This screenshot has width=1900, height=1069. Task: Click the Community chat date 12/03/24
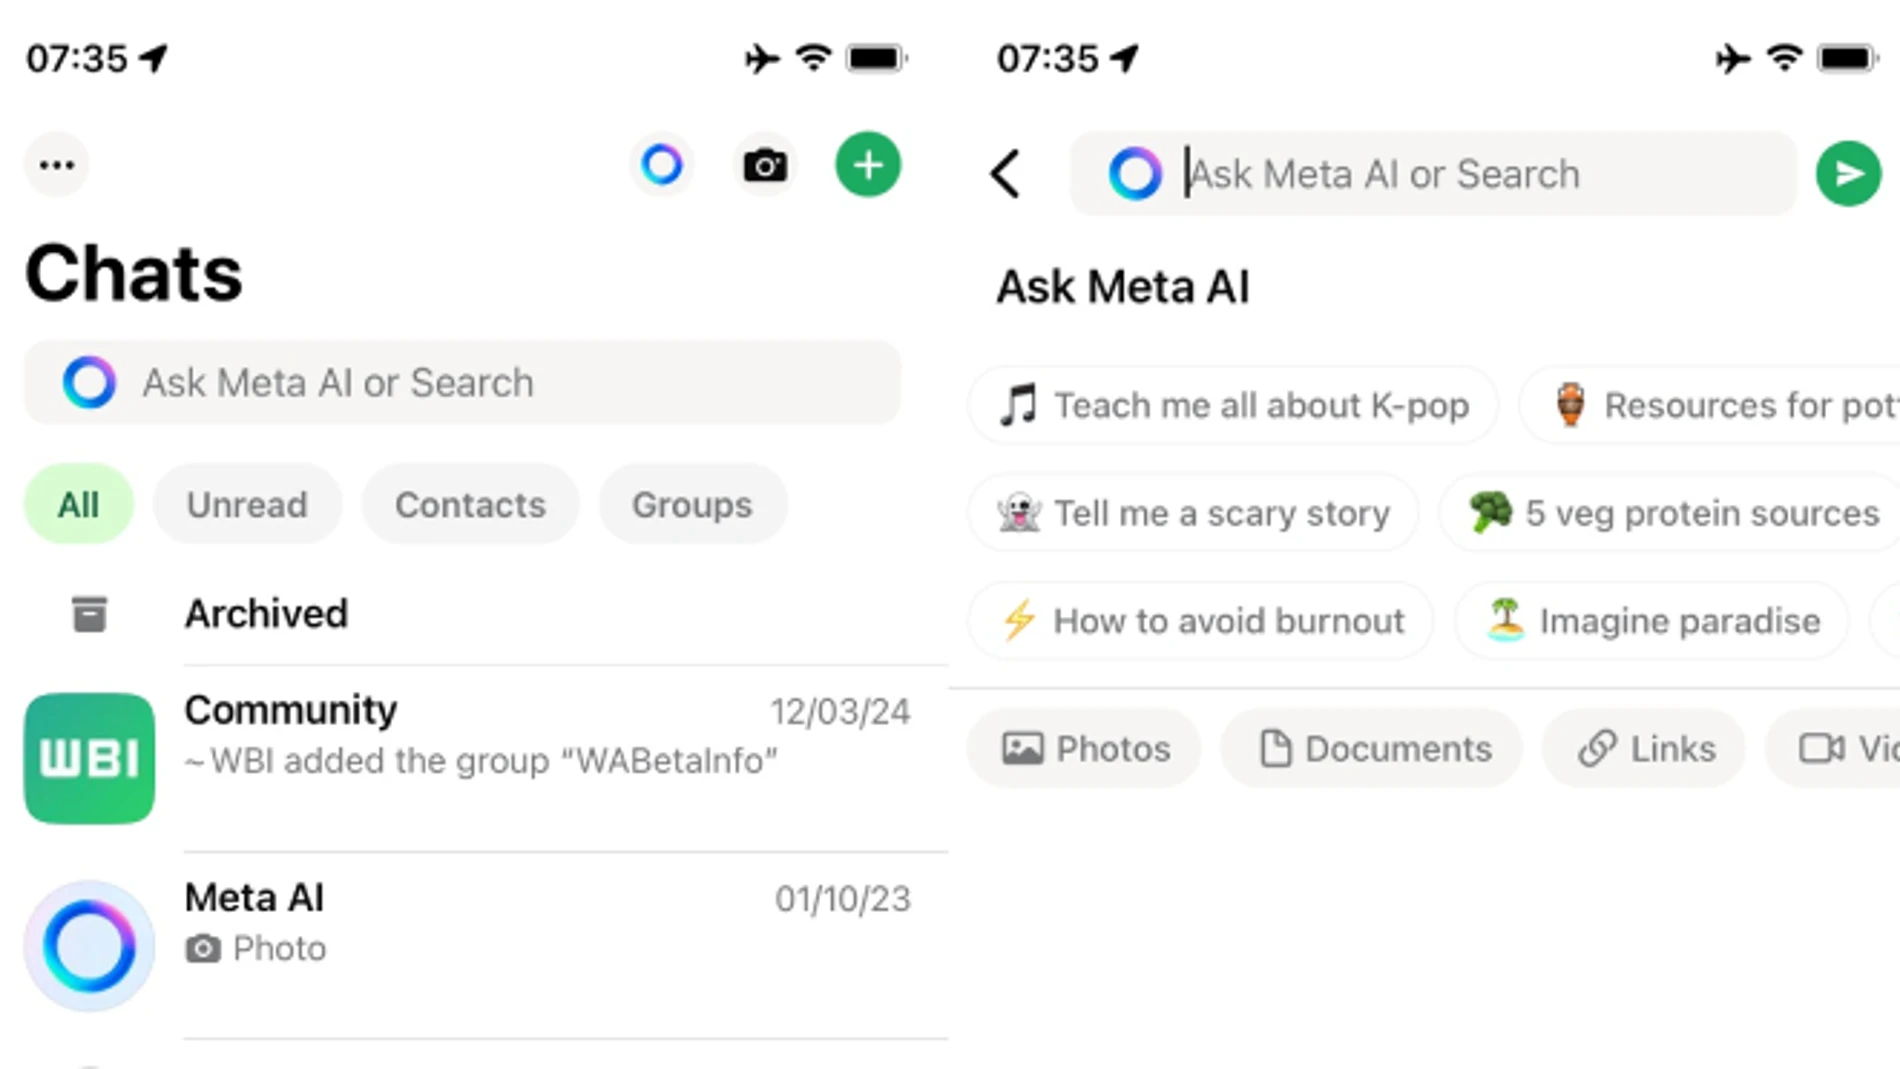840,712
